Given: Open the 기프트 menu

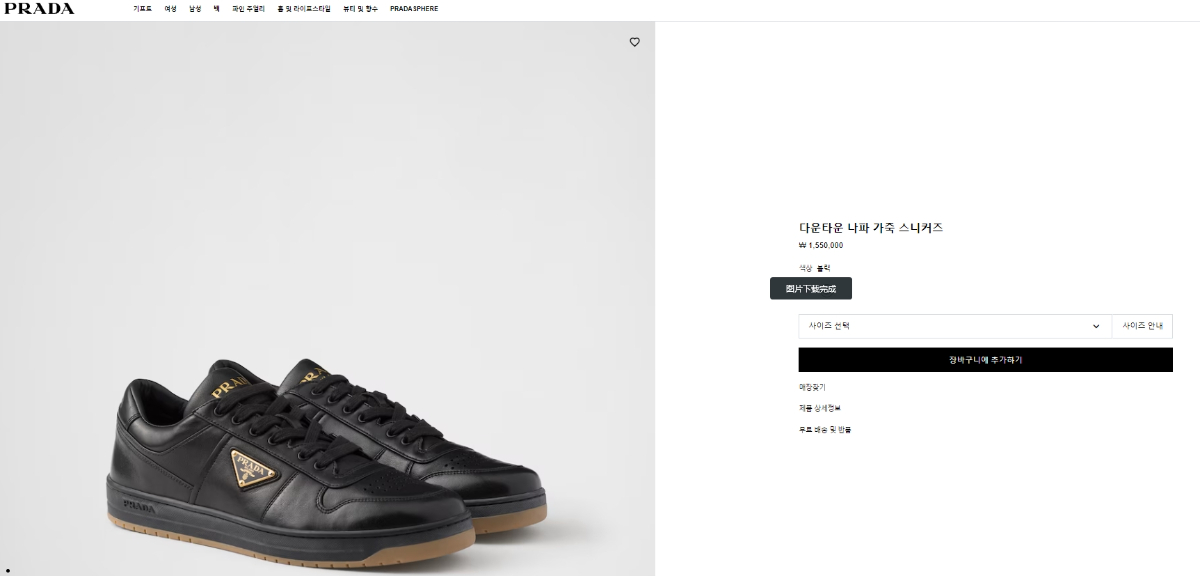Looking at the screenshot, I should (142, 9).
